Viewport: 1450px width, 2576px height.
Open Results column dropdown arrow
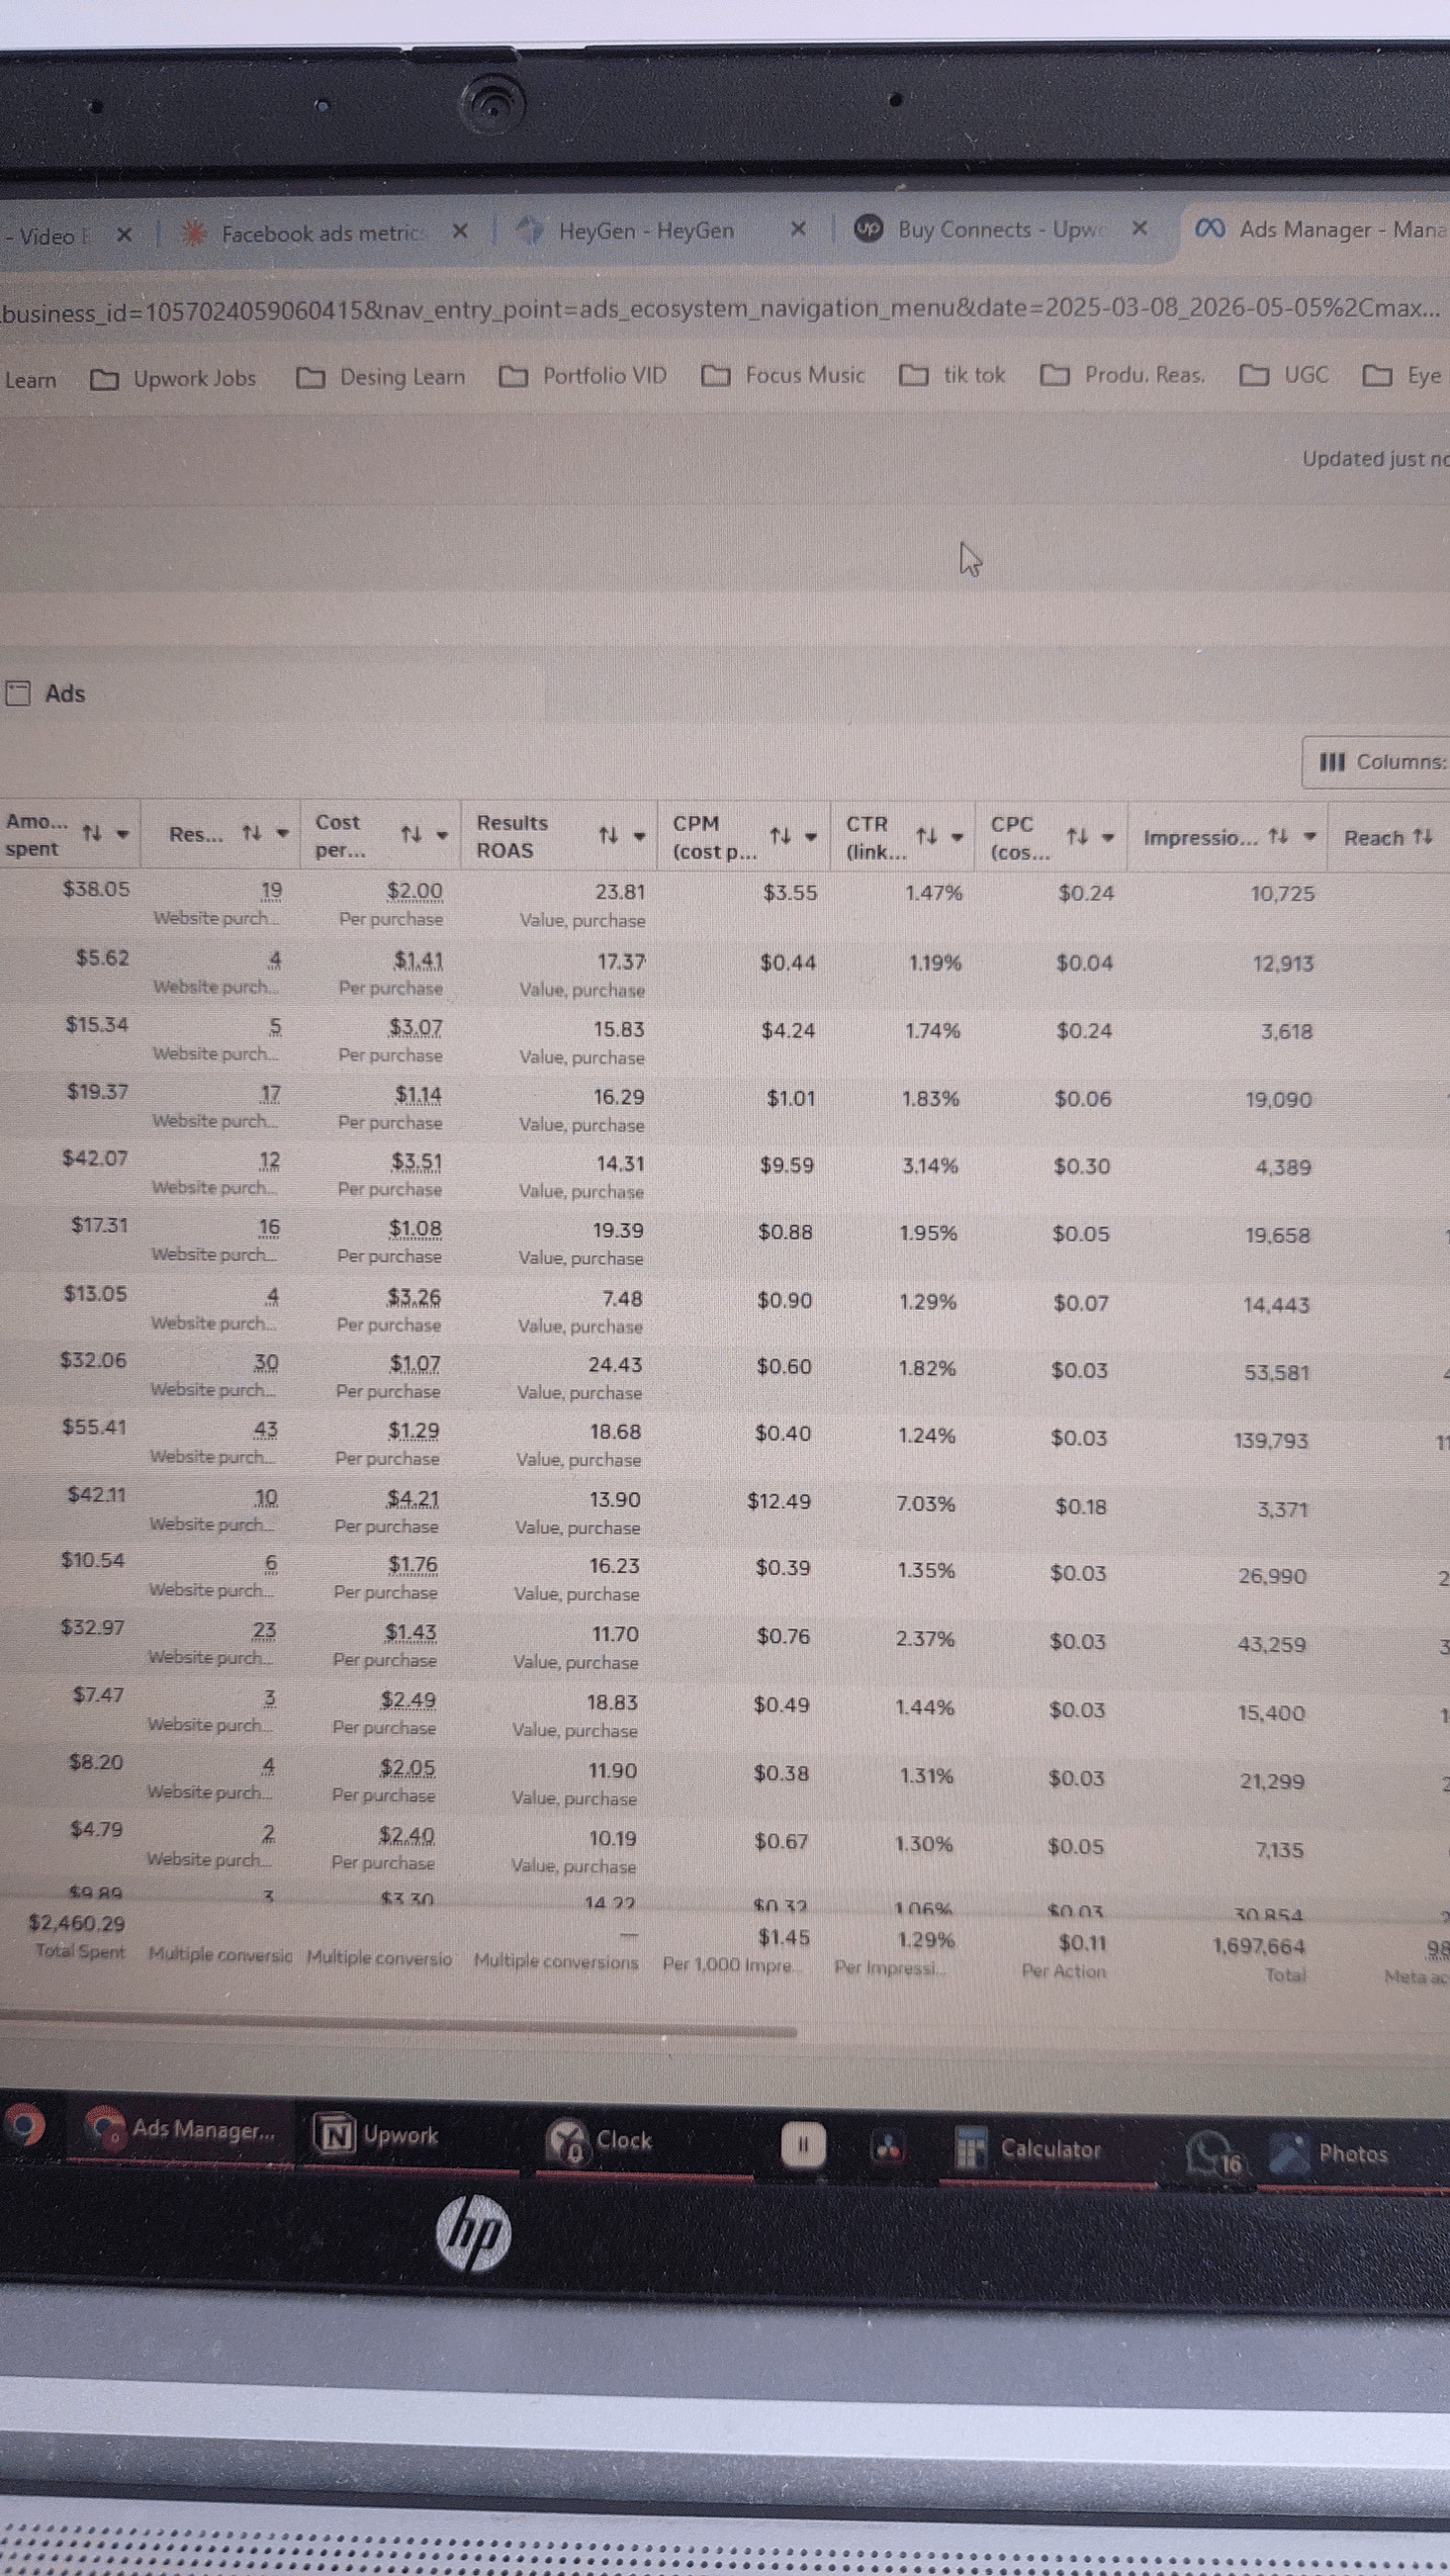click(x=283, y=834)
